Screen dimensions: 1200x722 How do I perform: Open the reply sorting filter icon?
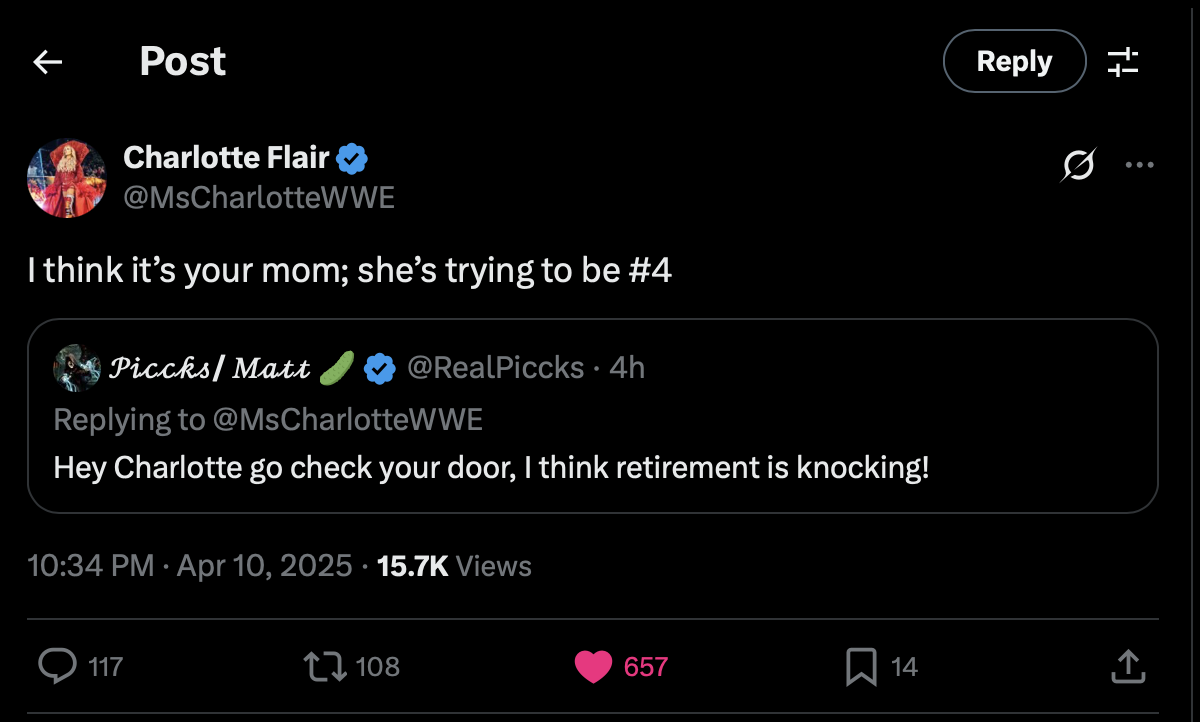coord(1123,62)
